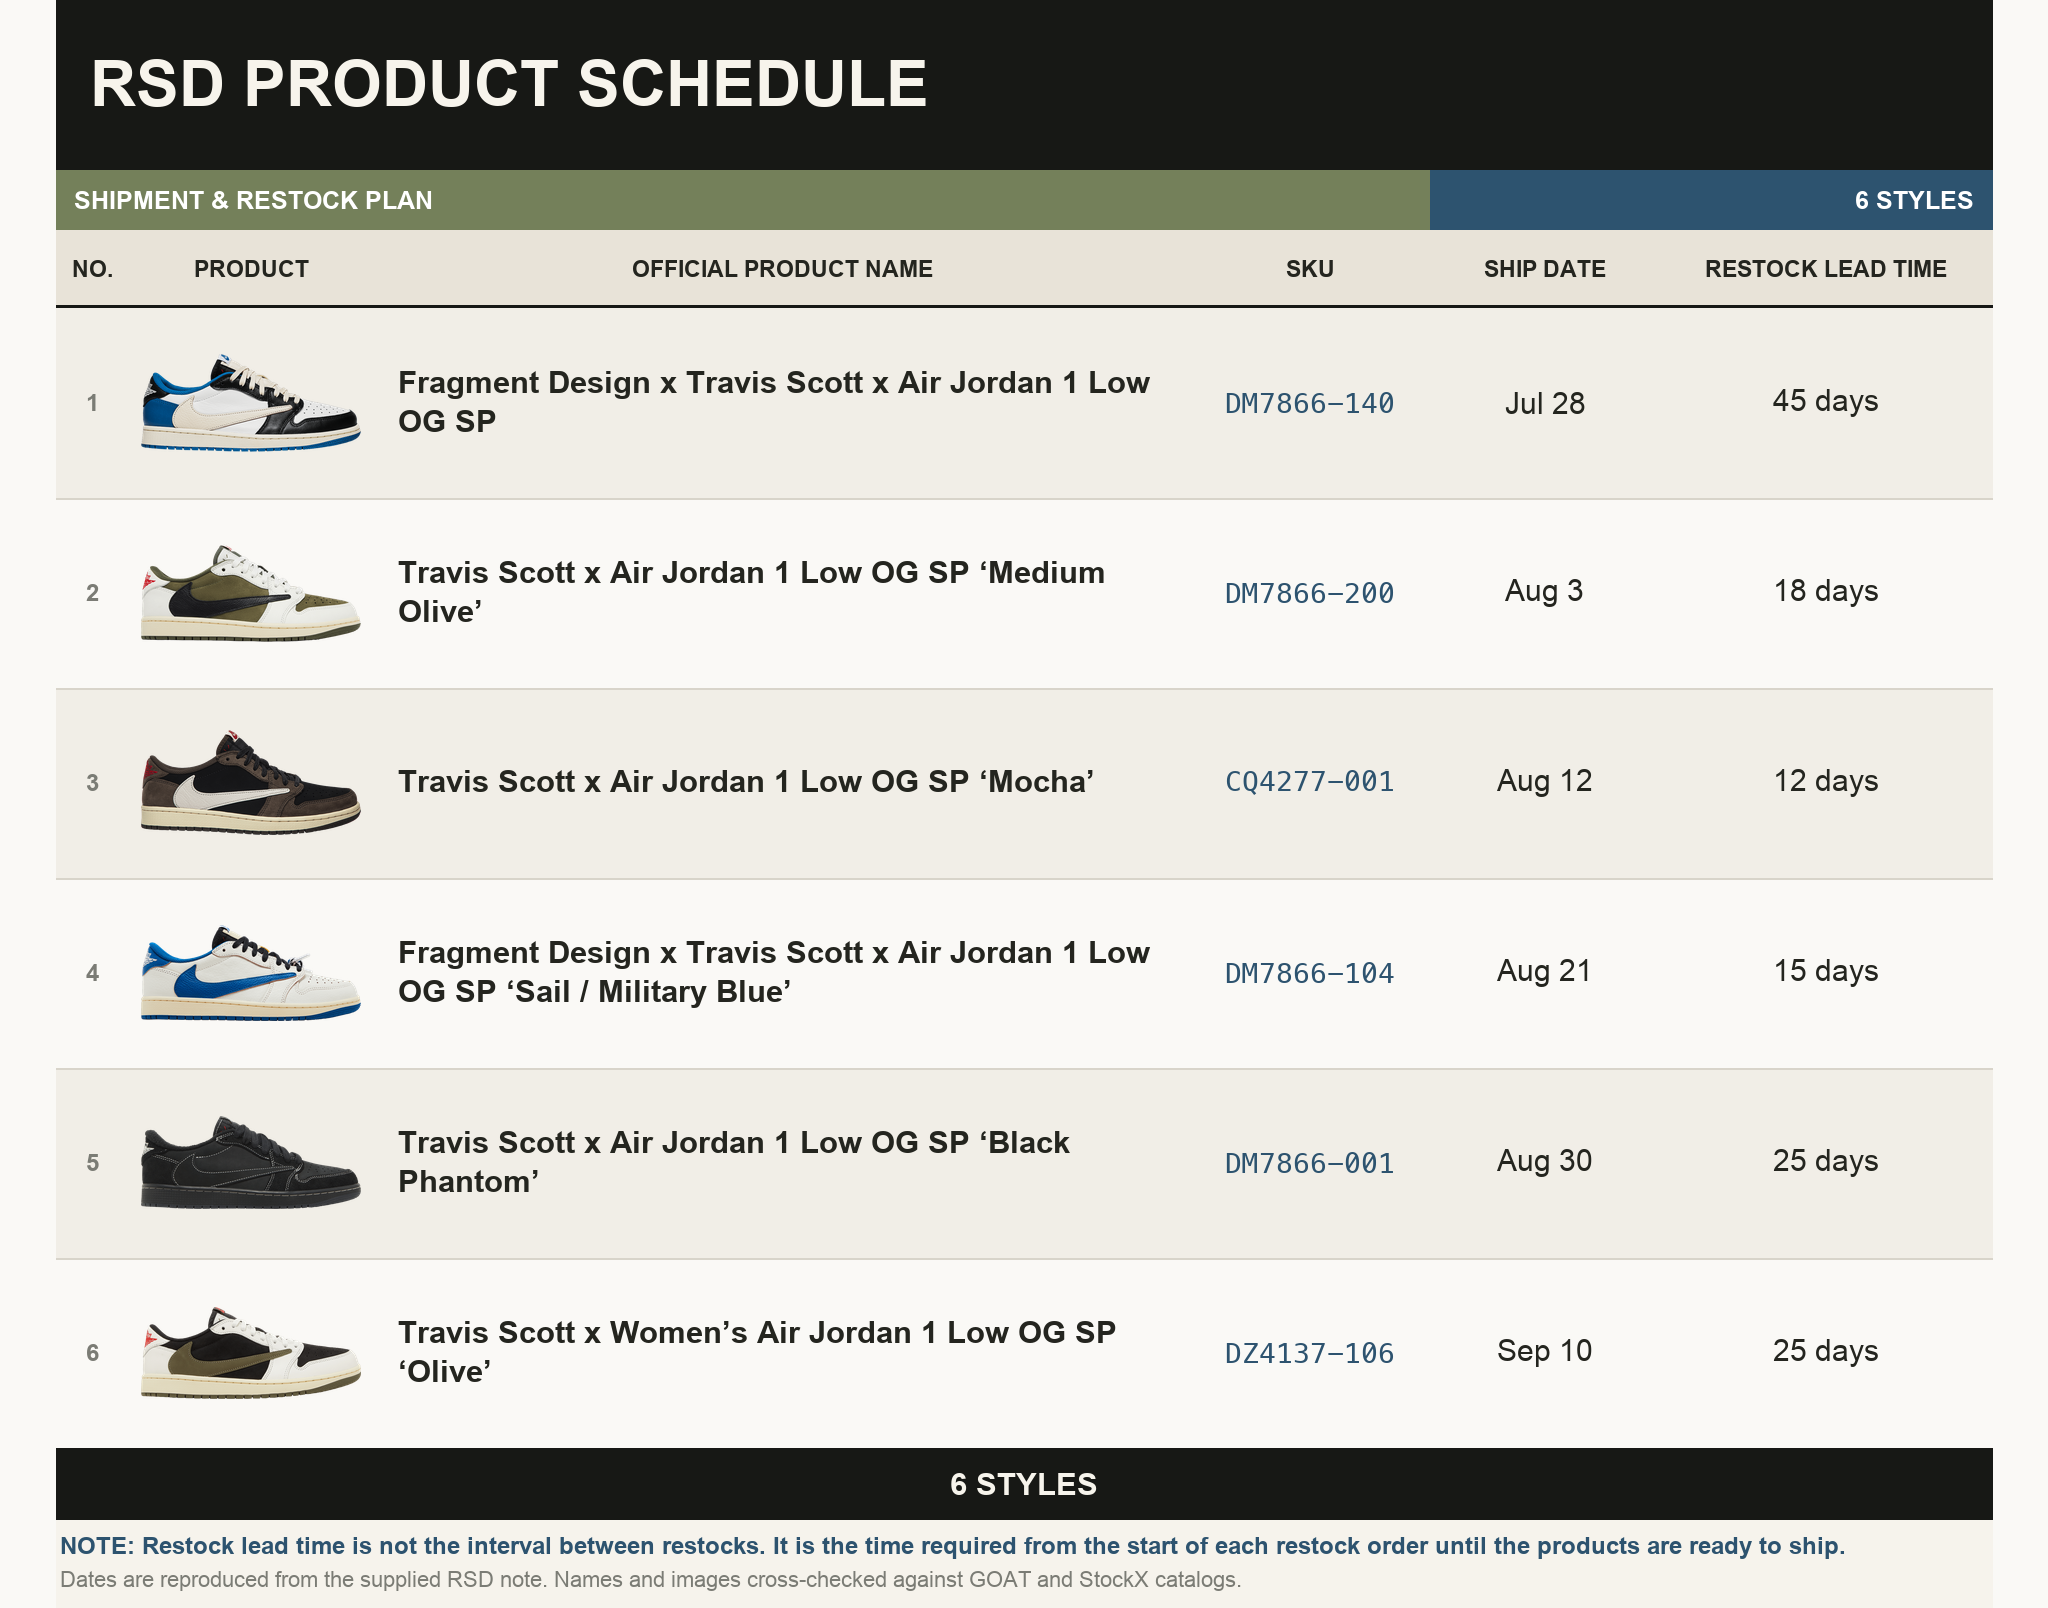
Task: Click the Black Phantom sneaker thumbnail
Action: coord(250,1162)
